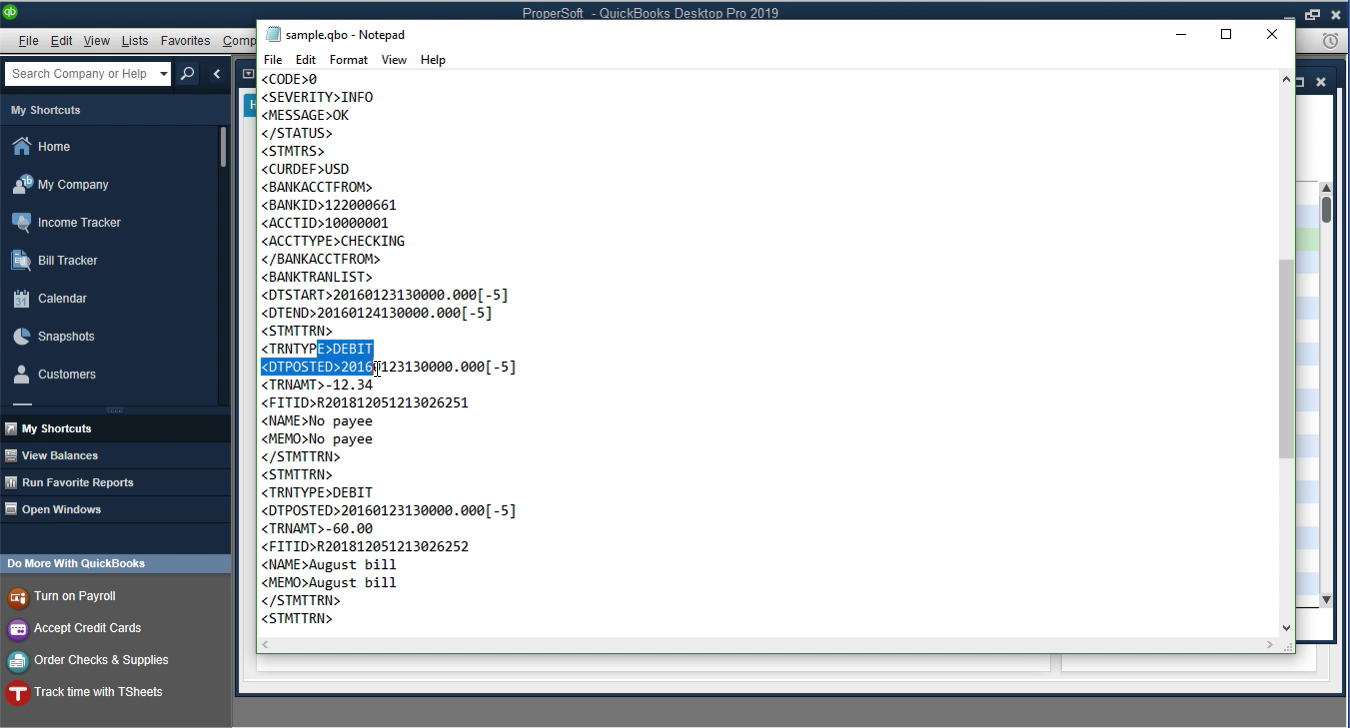The image size is (1350, 728).
Task: Click the line <ACCTID>10000001
Action: coord(325,223)
